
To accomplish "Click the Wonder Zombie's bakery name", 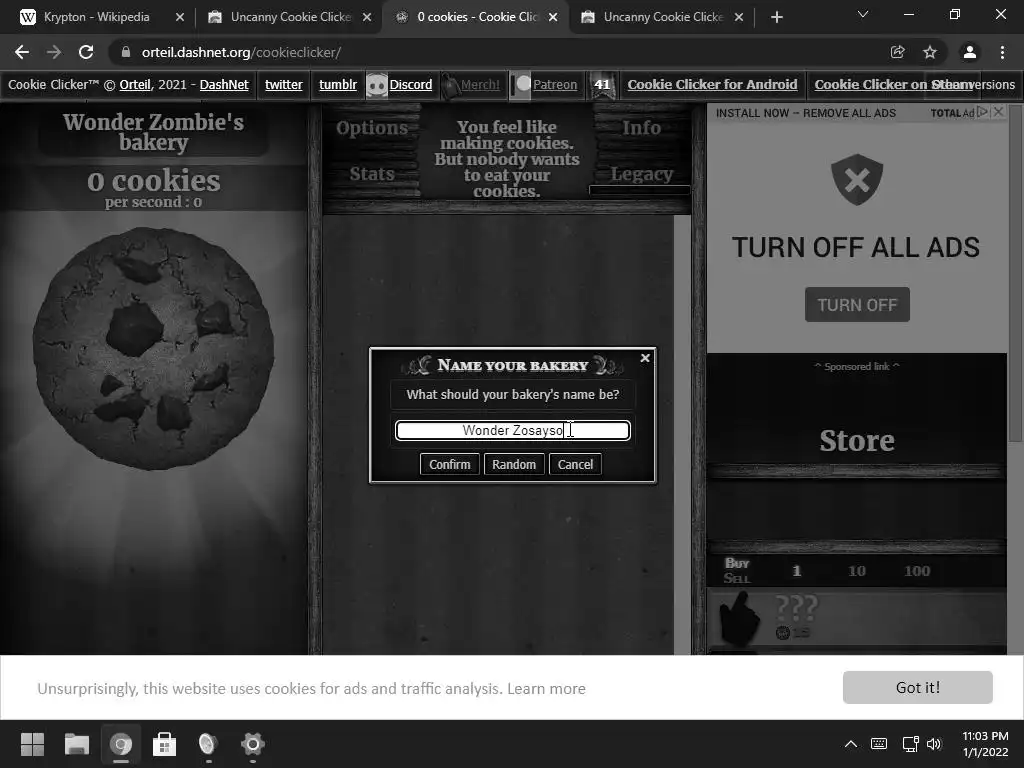I will (153, 132).
